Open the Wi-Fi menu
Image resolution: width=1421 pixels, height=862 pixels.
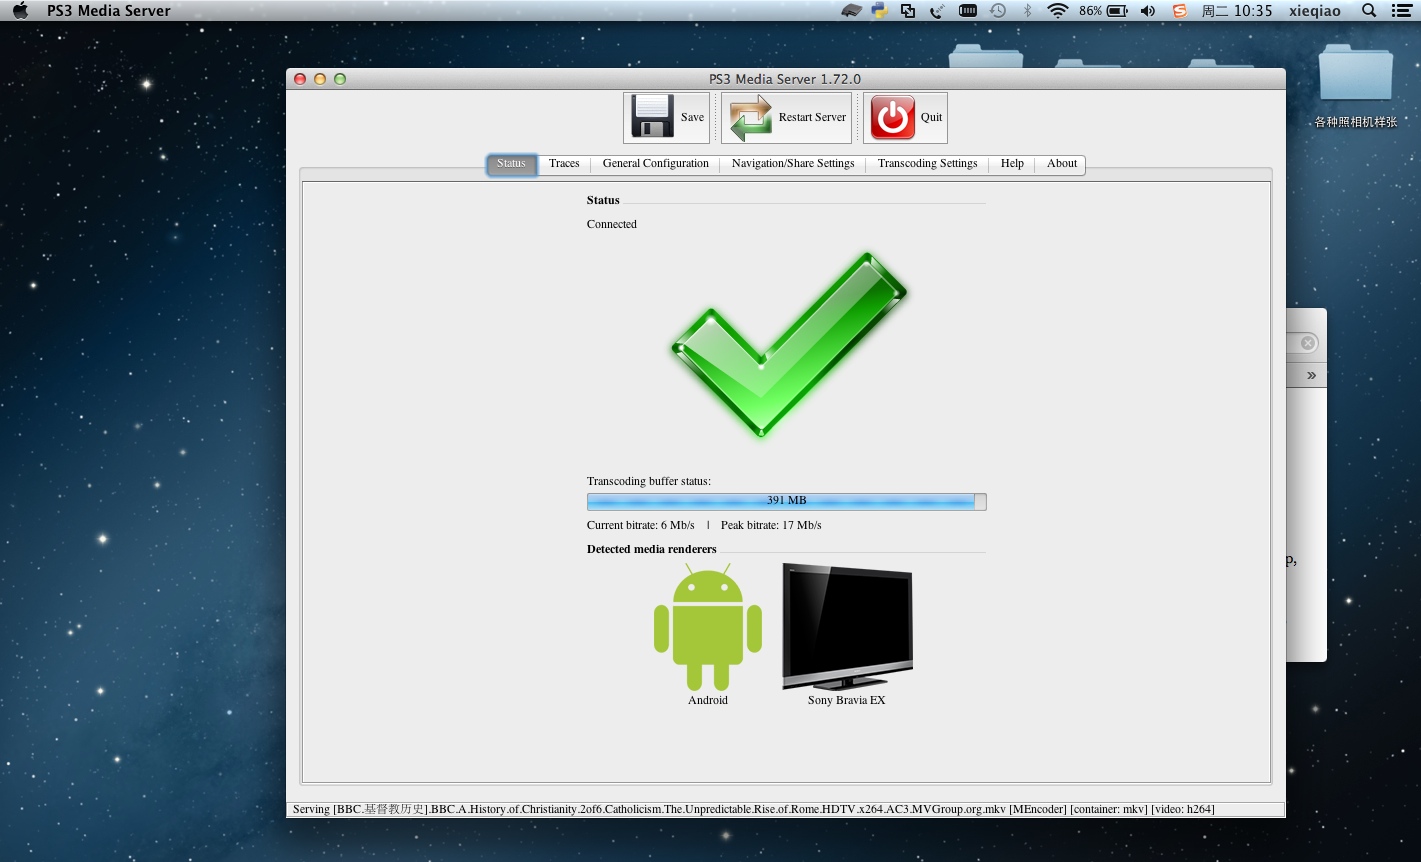pos(1058,11)
